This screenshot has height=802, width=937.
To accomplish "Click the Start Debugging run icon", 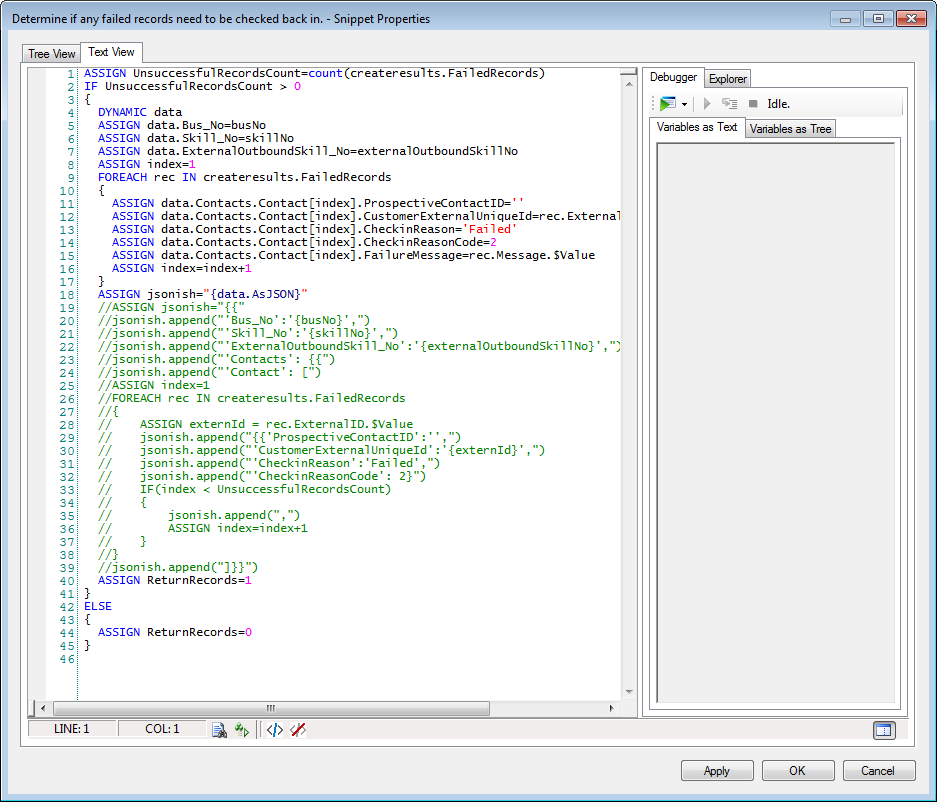I will (x=667, y=103).
